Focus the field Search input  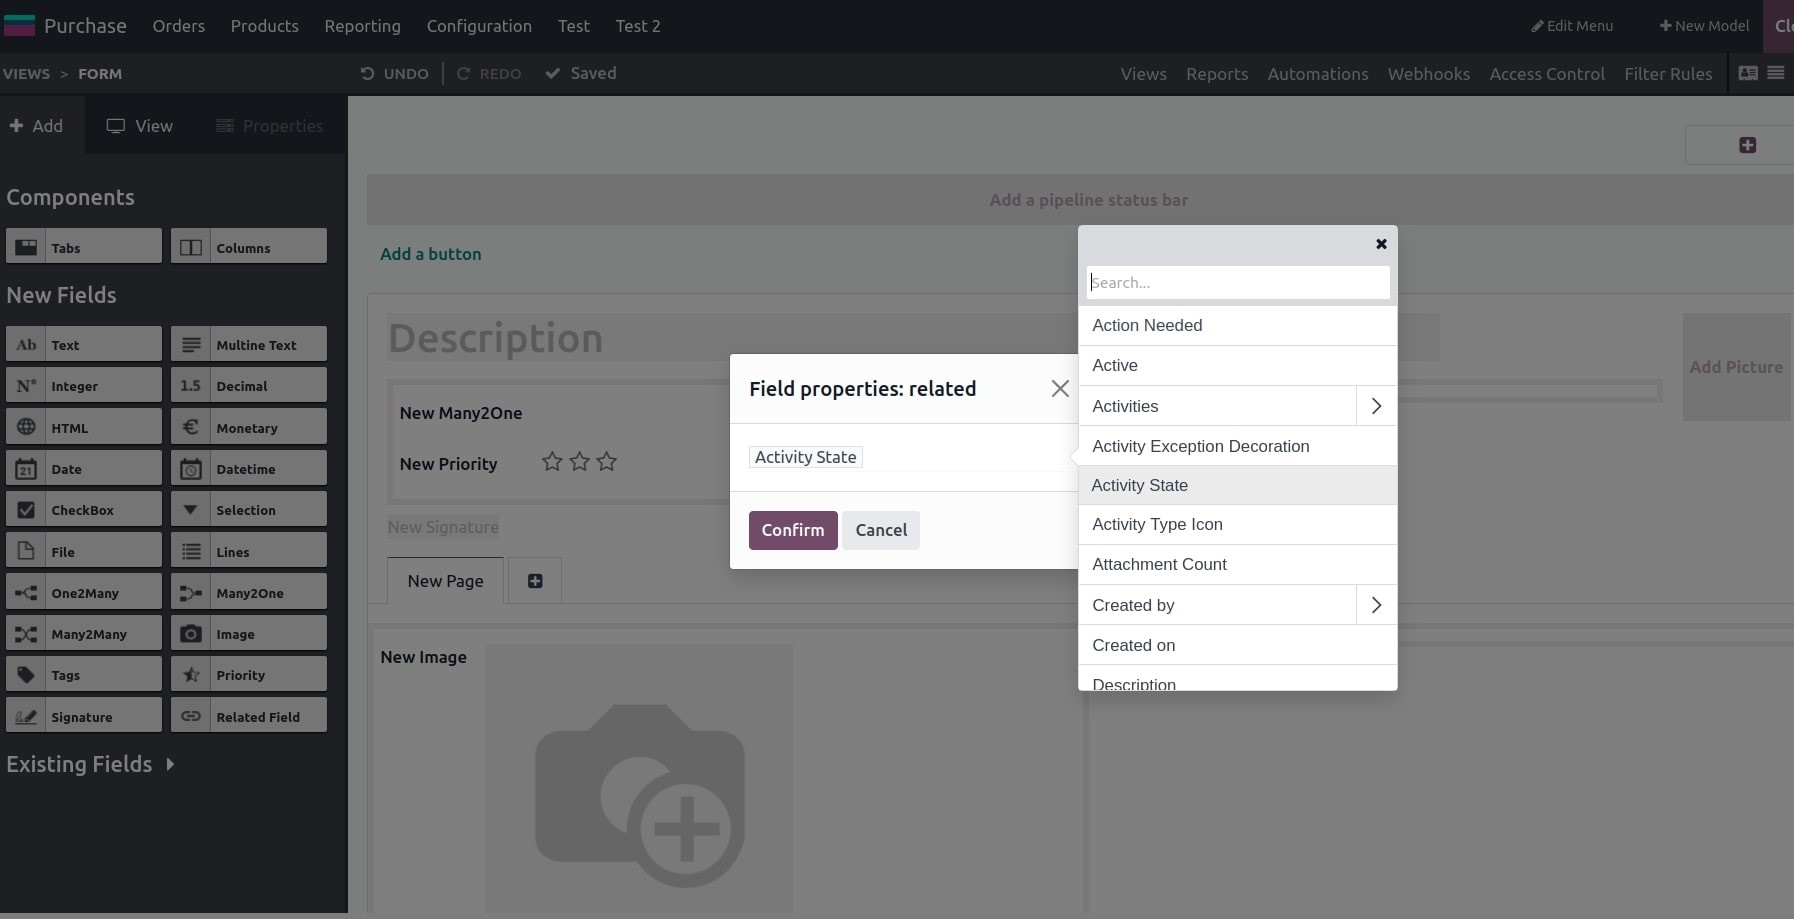(x=1238, y=282)
